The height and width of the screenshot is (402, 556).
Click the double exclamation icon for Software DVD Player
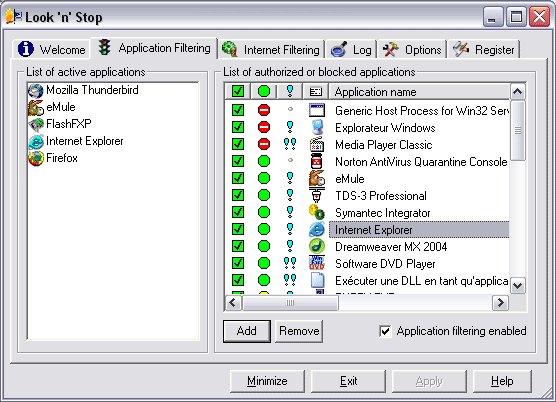(290, 263)
